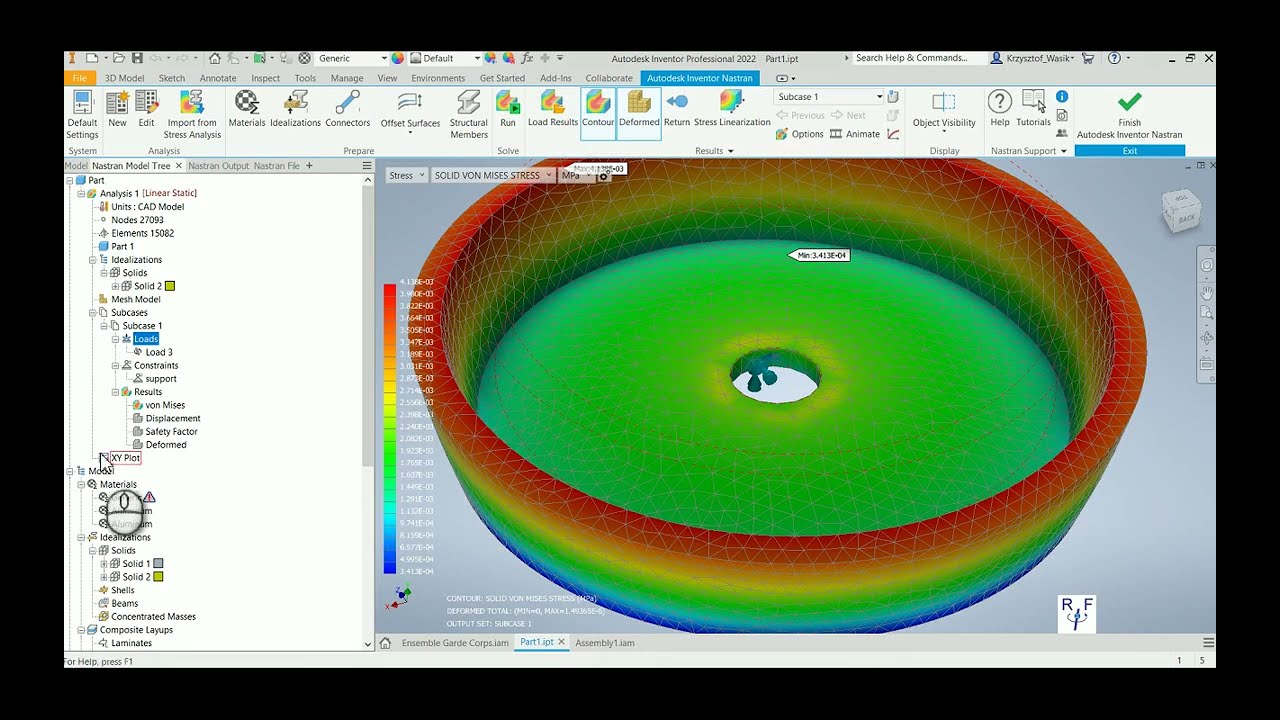1280x720 pixels.
Task: Open Nastran Tutorials
Action: pos(1033,110)
